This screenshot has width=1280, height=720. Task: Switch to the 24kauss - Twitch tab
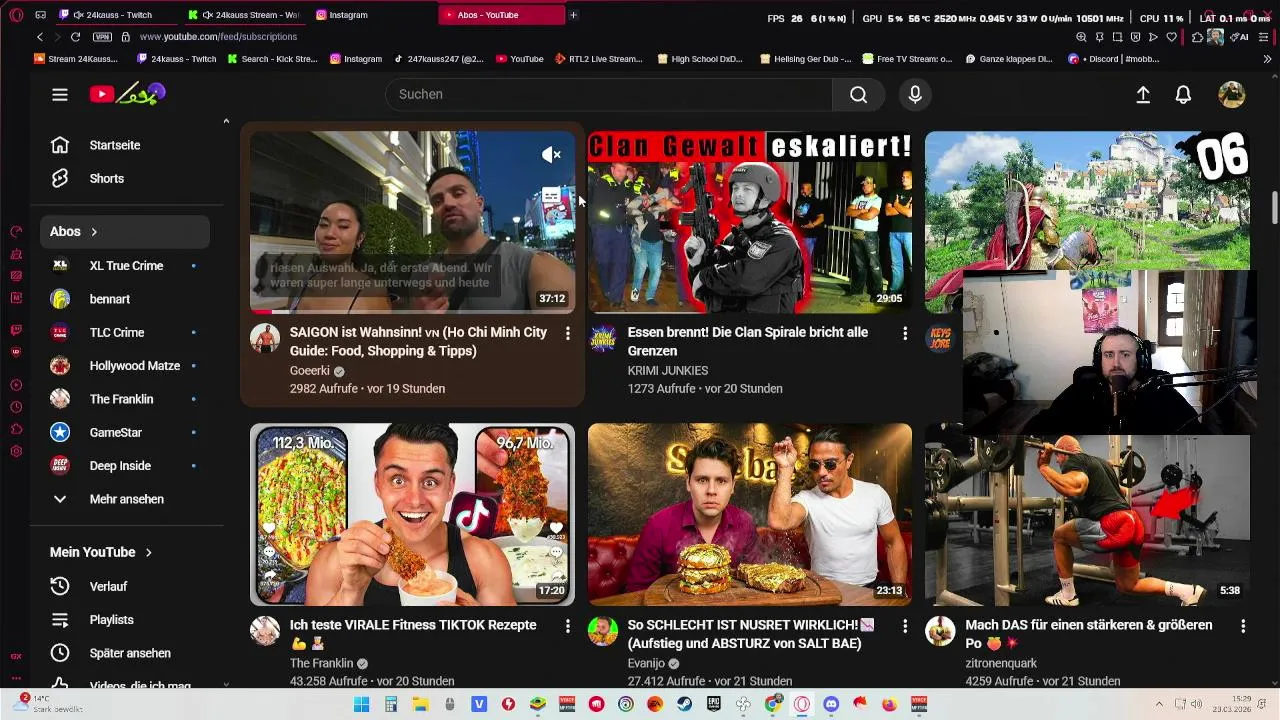click(x=118, y=15)
